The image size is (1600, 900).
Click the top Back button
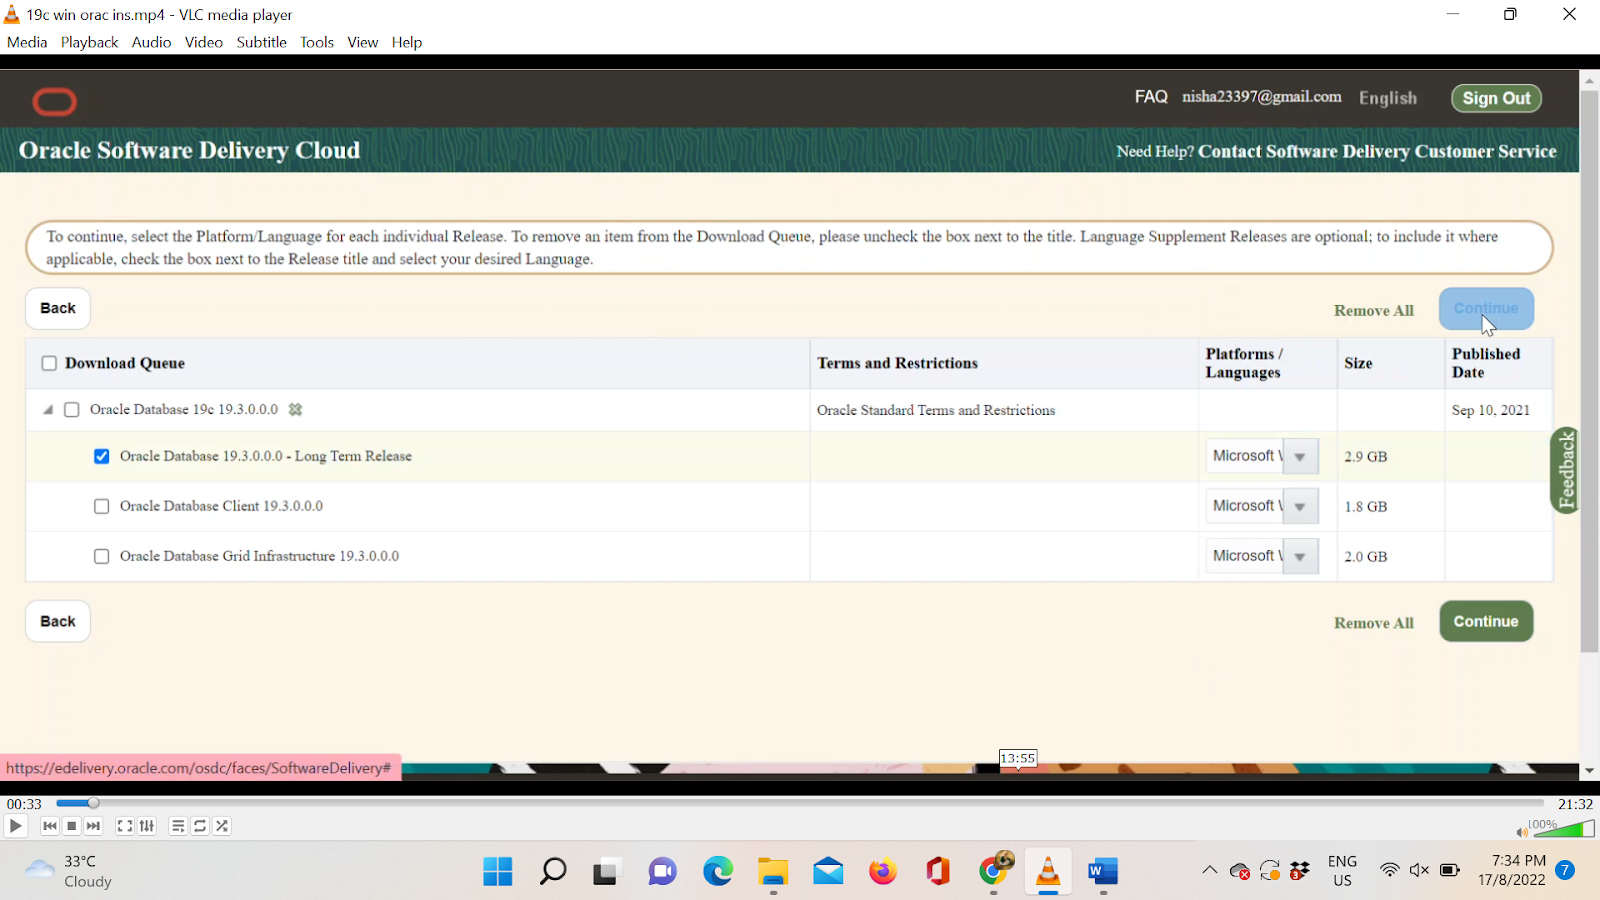[x=58, y=308]
